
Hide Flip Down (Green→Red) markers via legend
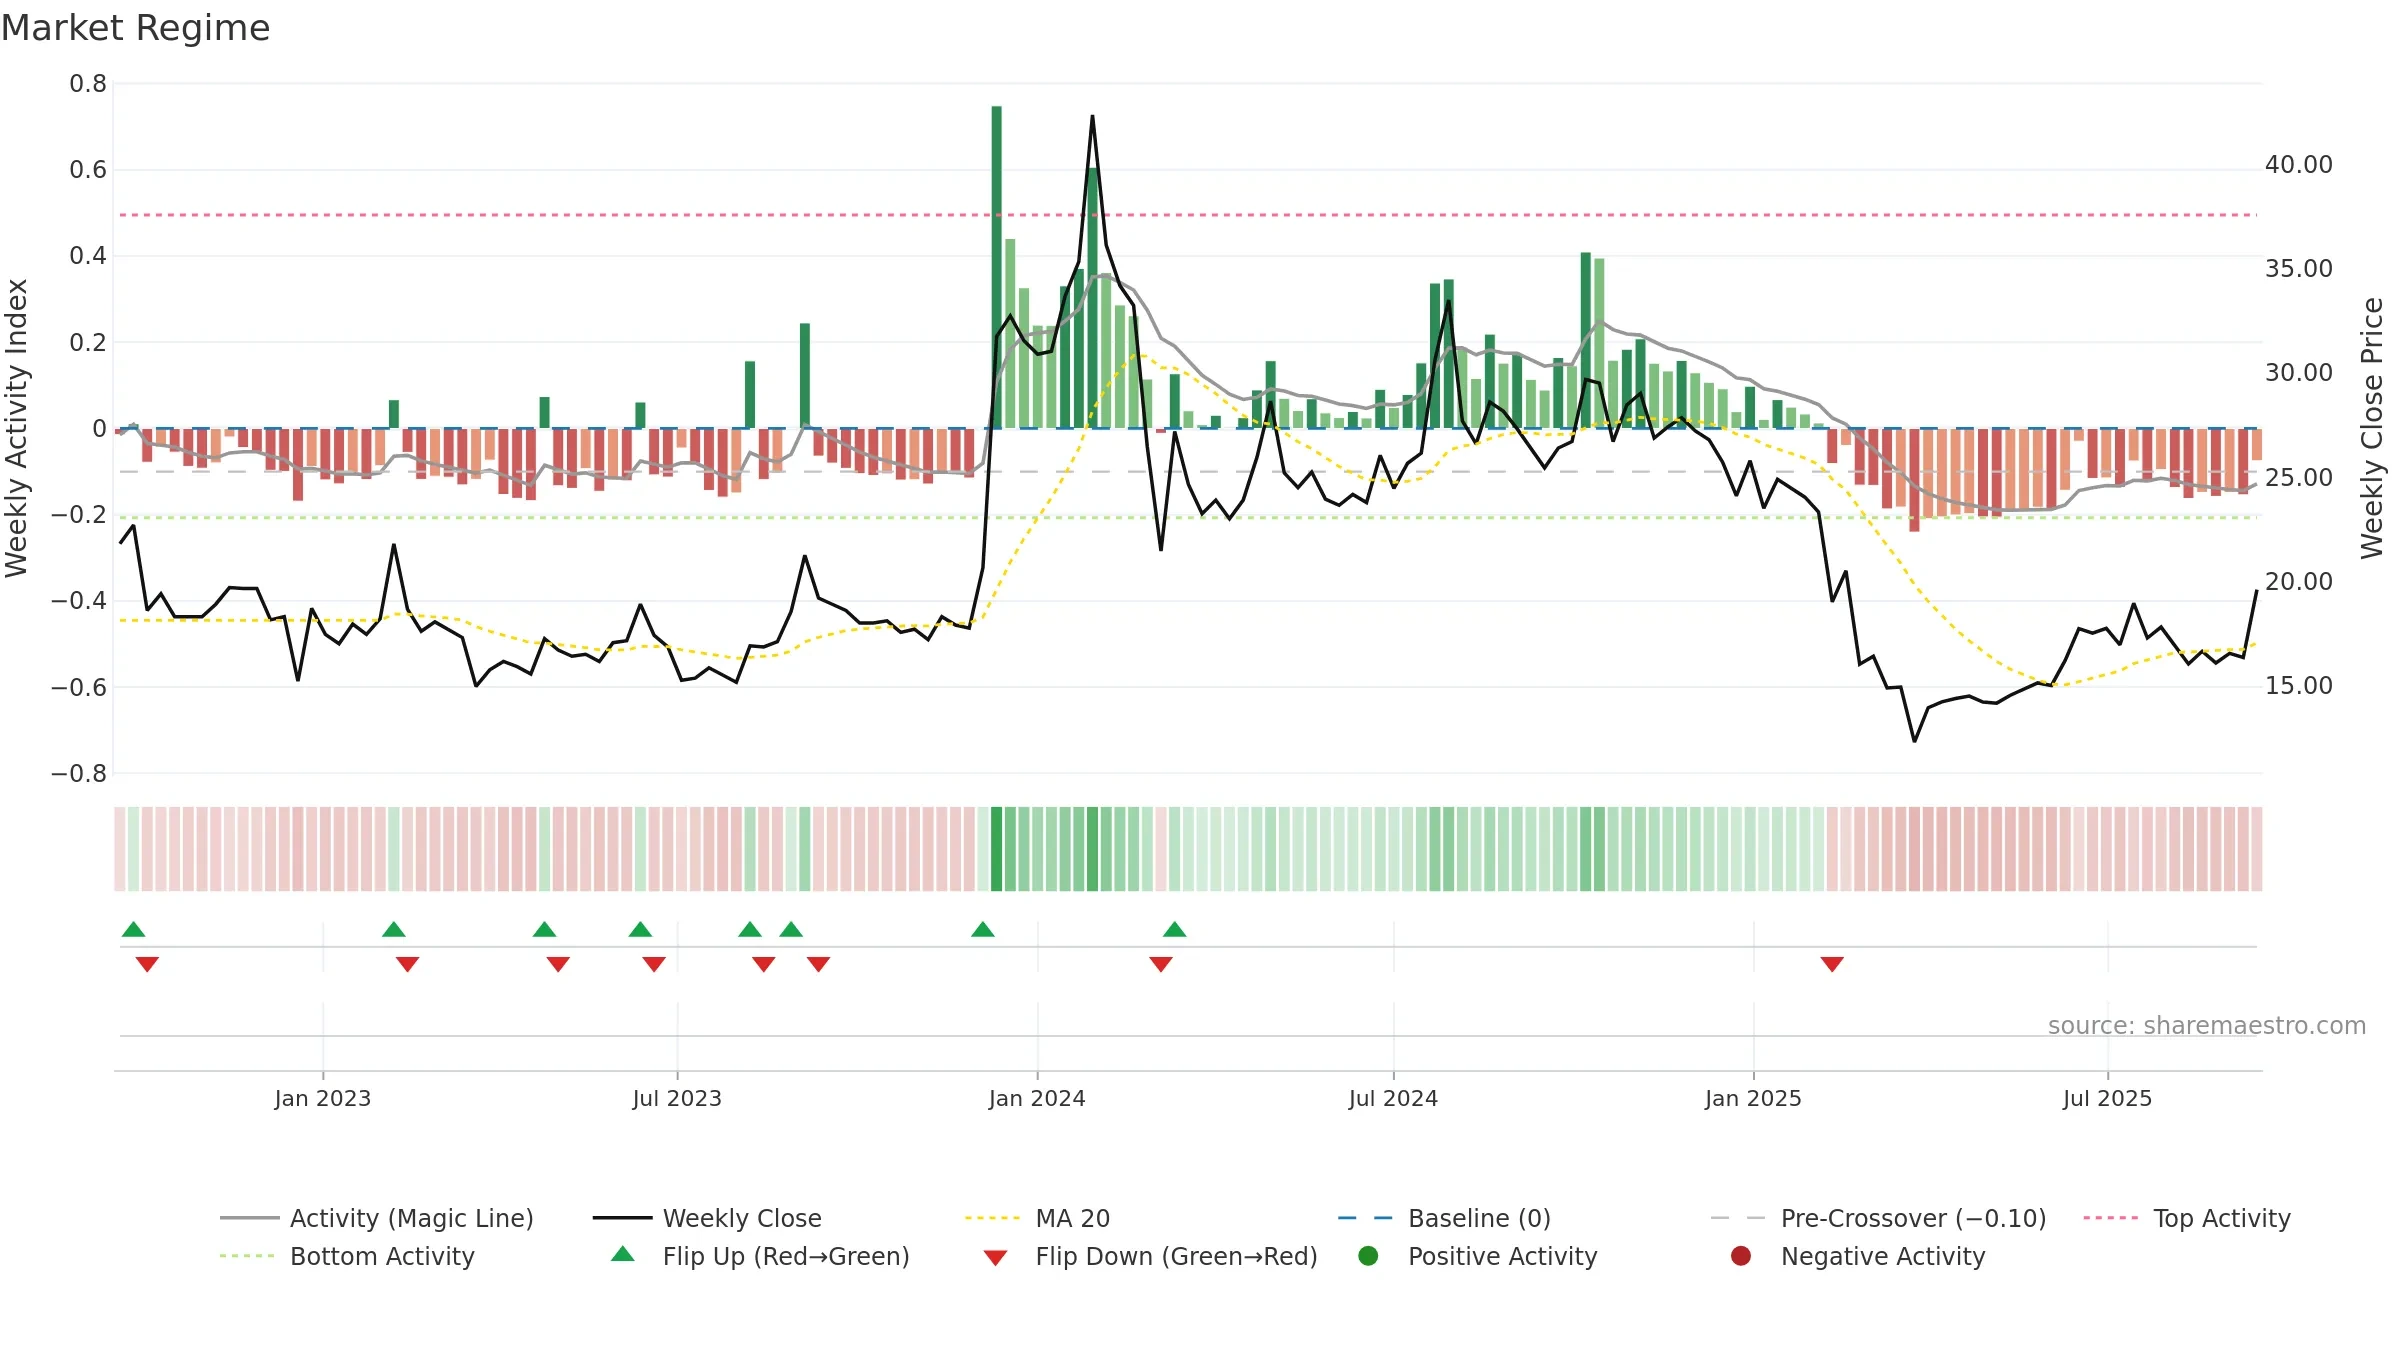coord(1150,1256)
